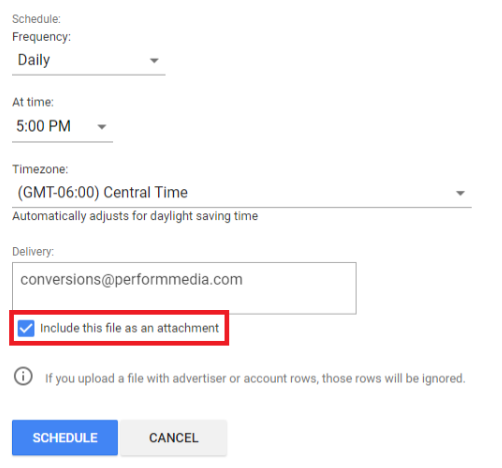Click the CANCEL button

[174, 438]
